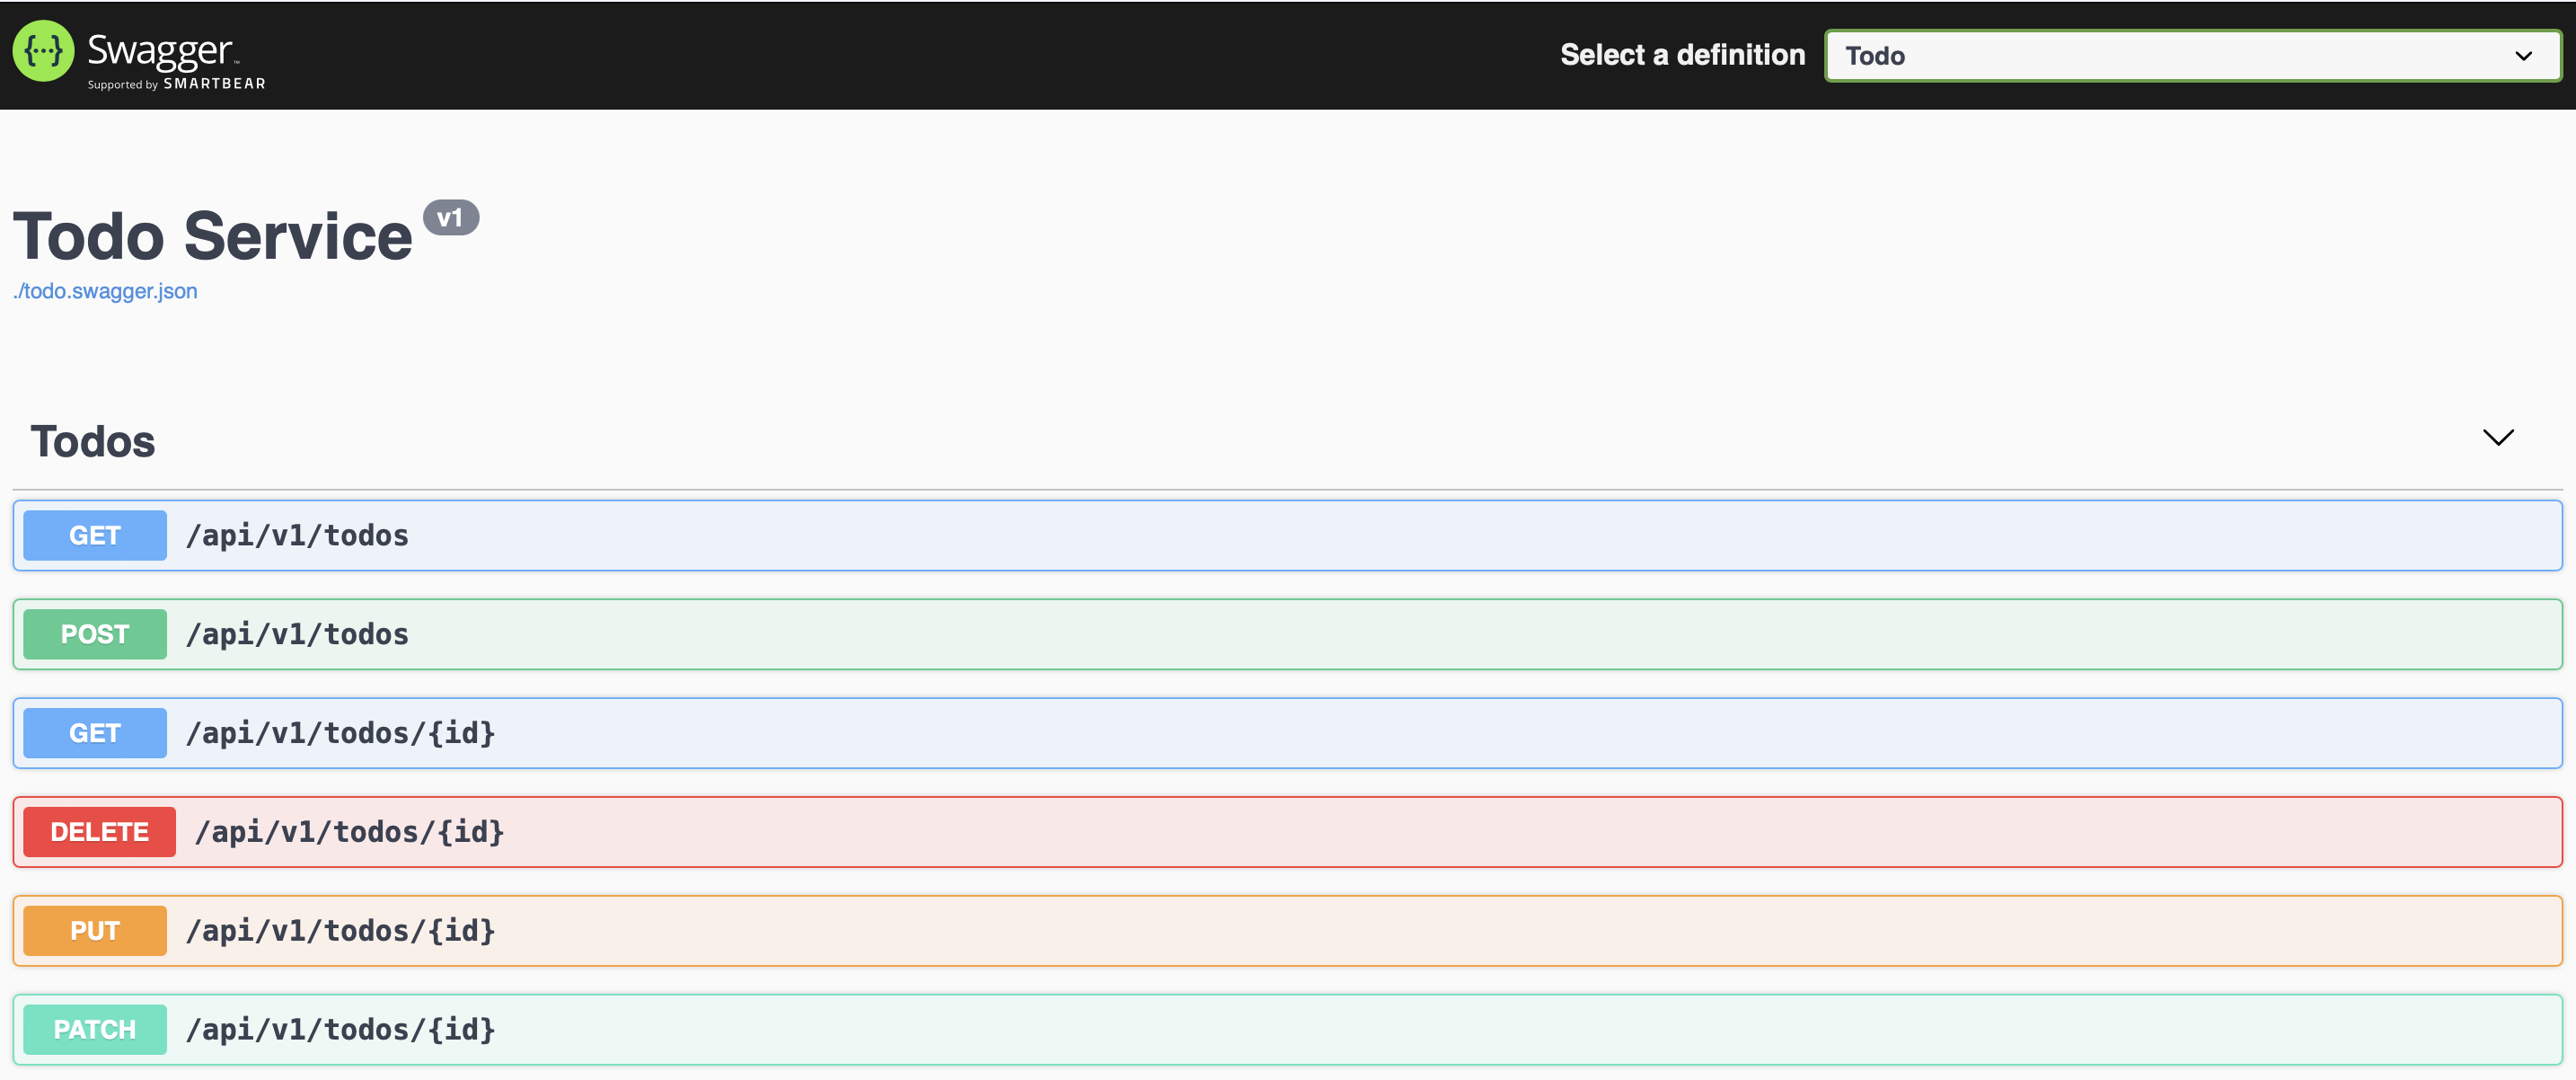The image size is (2576, 1080).
Task: Click the red DELETE method badge
Action: pyautogui.click(x=99, y=831)
